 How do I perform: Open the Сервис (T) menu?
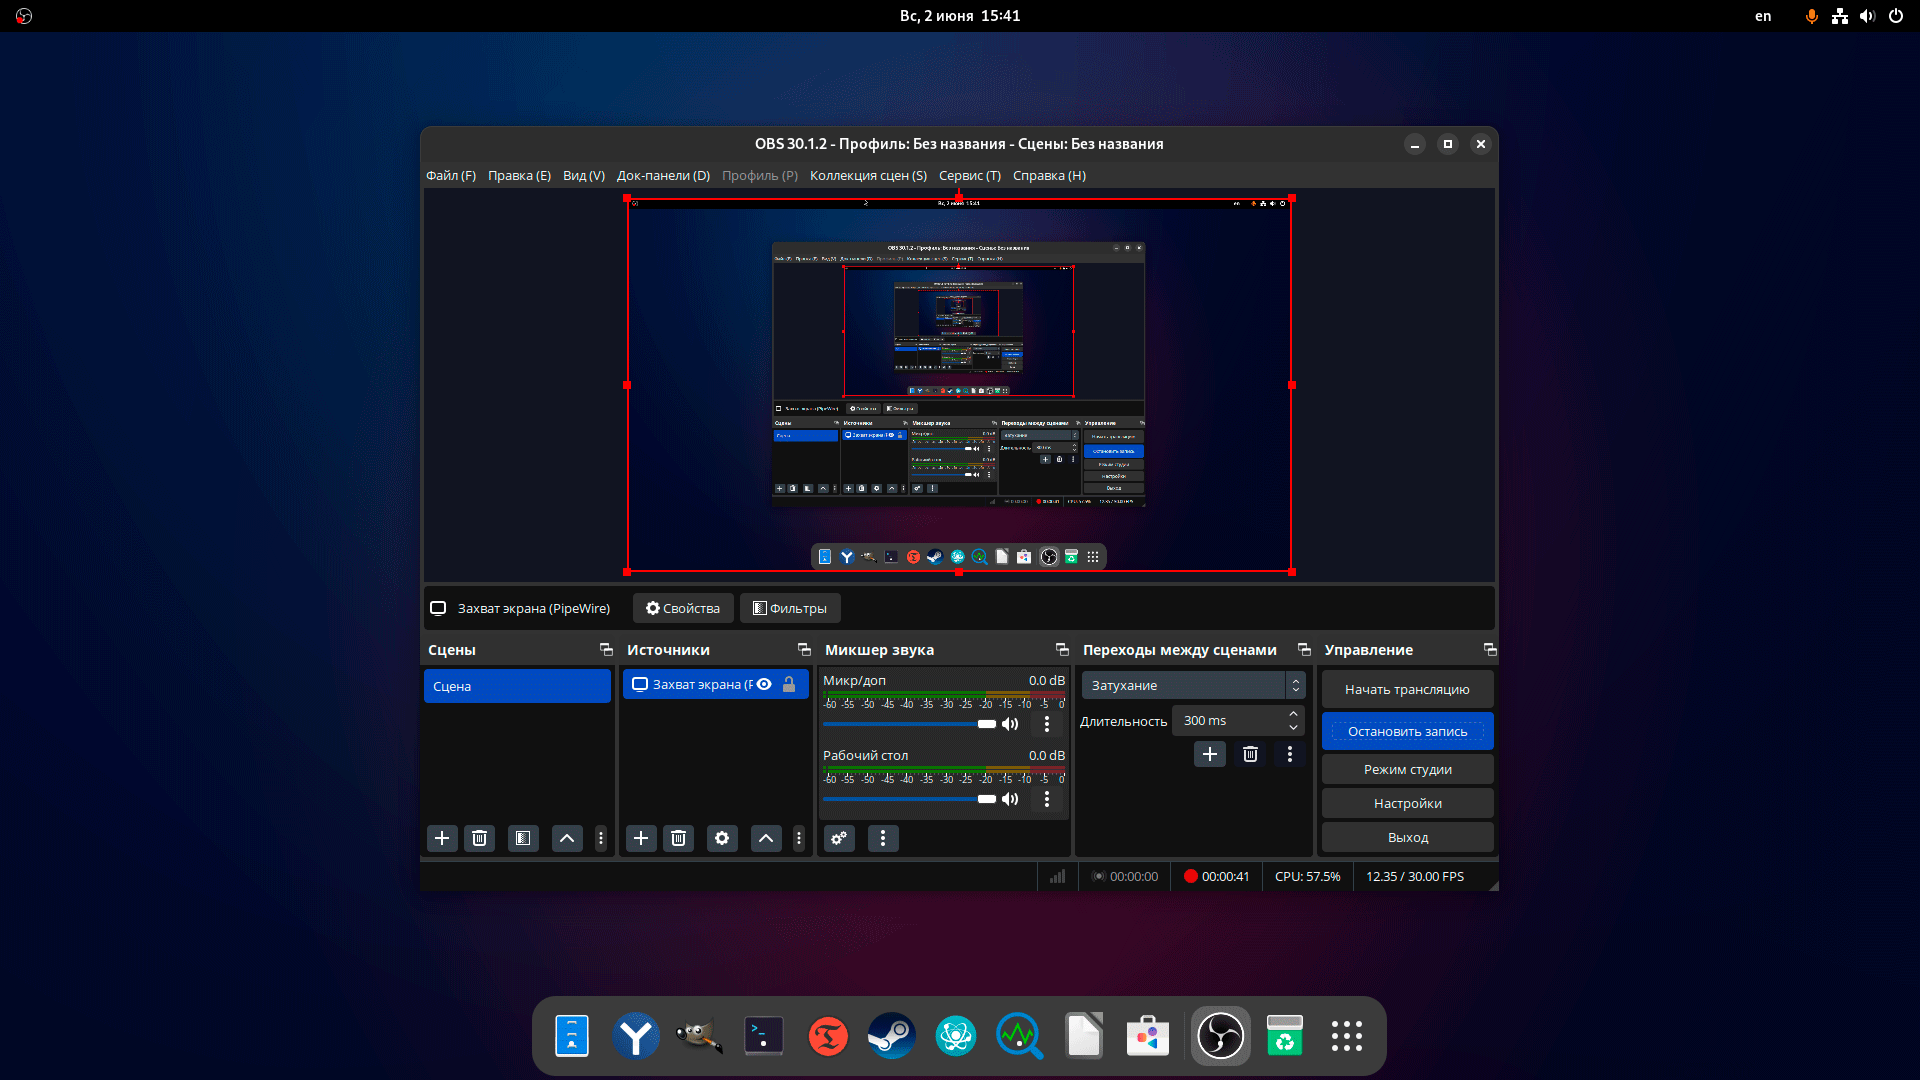[969, 175]
